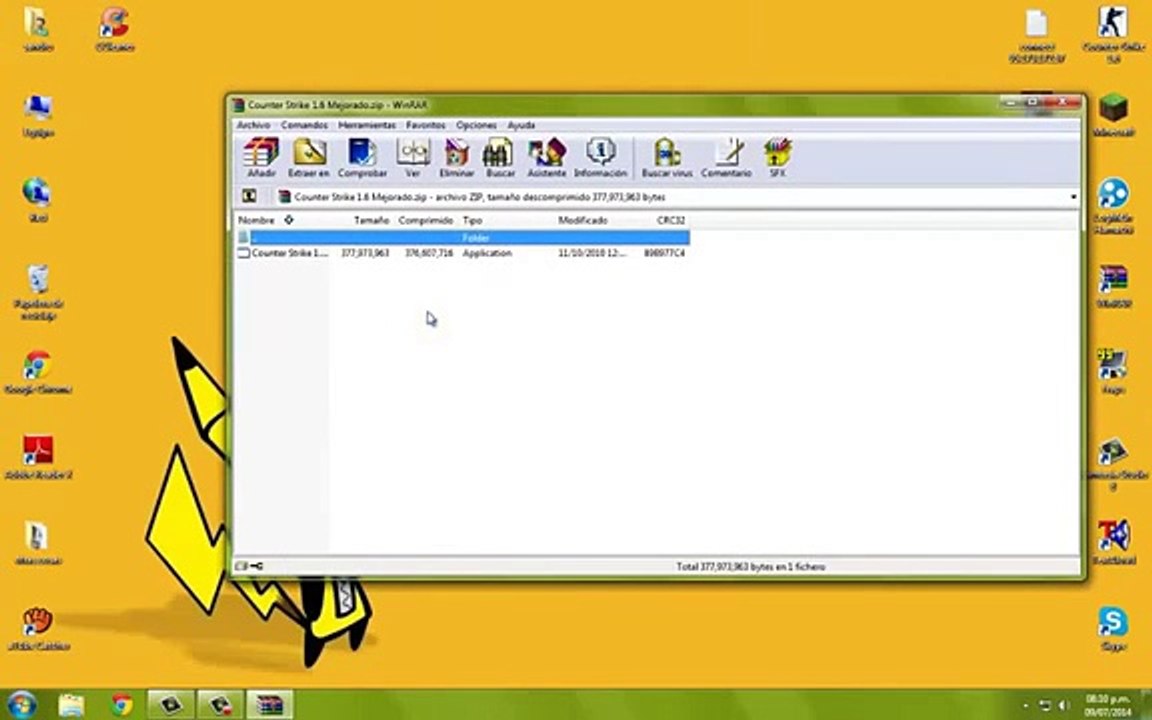Open the Minecraft desktop shortcut

click(1113, 115)
